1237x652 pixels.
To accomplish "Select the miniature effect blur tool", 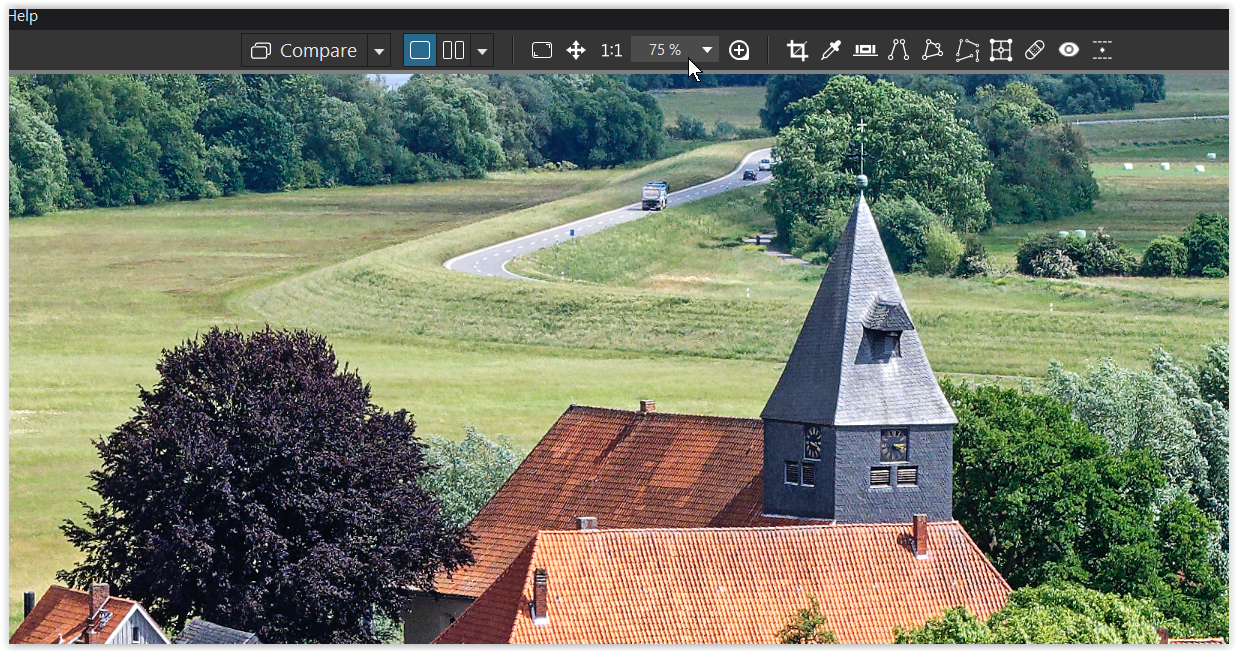I will tap(1102, 50).
